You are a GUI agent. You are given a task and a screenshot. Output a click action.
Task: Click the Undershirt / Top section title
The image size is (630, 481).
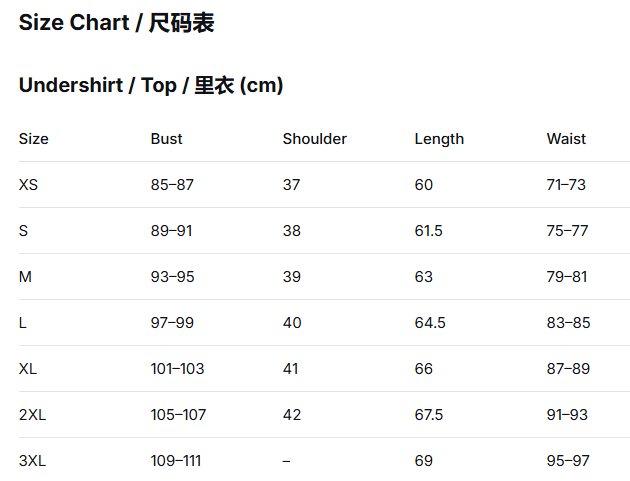[151, 86]
